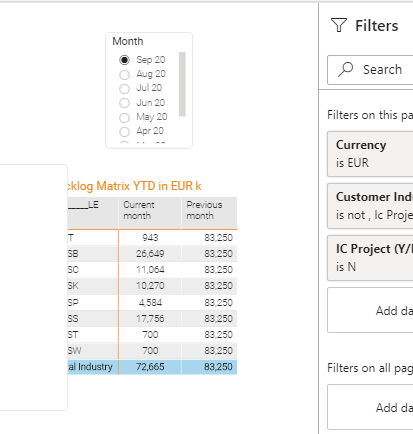Image resolution: width=413 pixels, height=434 pixels.
Task: Click the SC row label
Action: [73, 270]
